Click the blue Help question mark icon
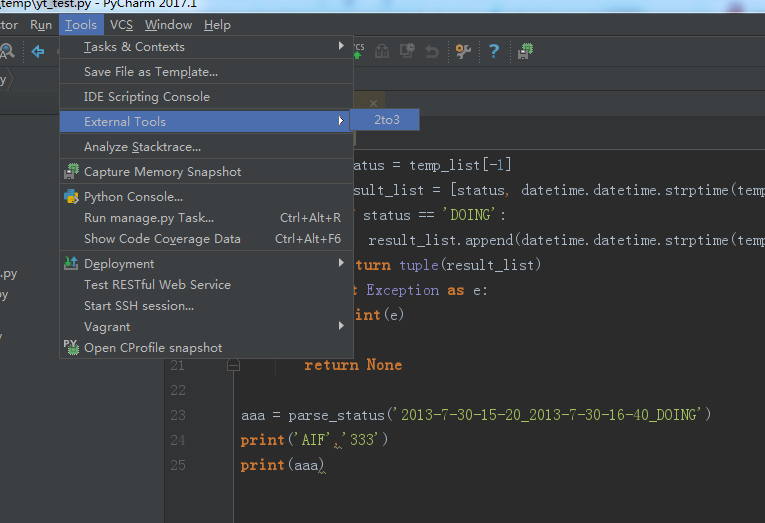This screenshot has height=523, width=765. (494, 51)
